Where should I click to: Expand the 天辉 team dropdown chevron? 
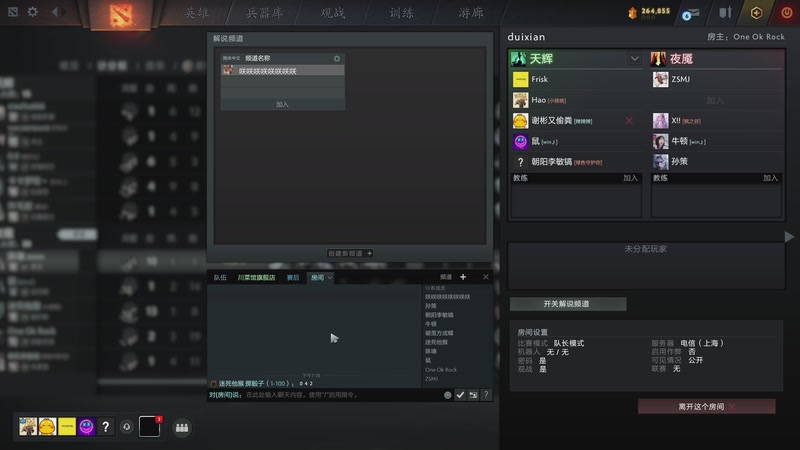point(634,59)
